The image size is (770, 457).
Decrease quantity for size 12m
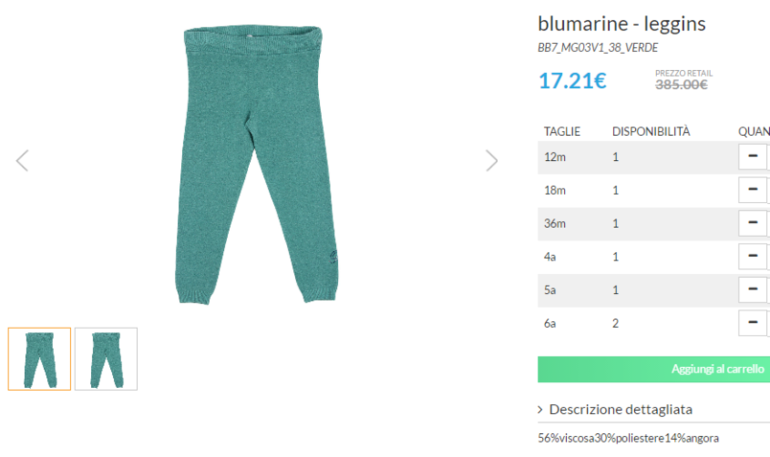pos(751,157)
